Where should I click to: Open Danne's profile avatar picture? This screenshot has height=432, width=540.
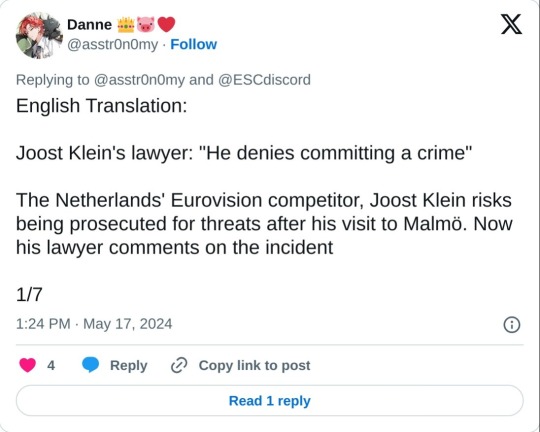coord(39,35)
